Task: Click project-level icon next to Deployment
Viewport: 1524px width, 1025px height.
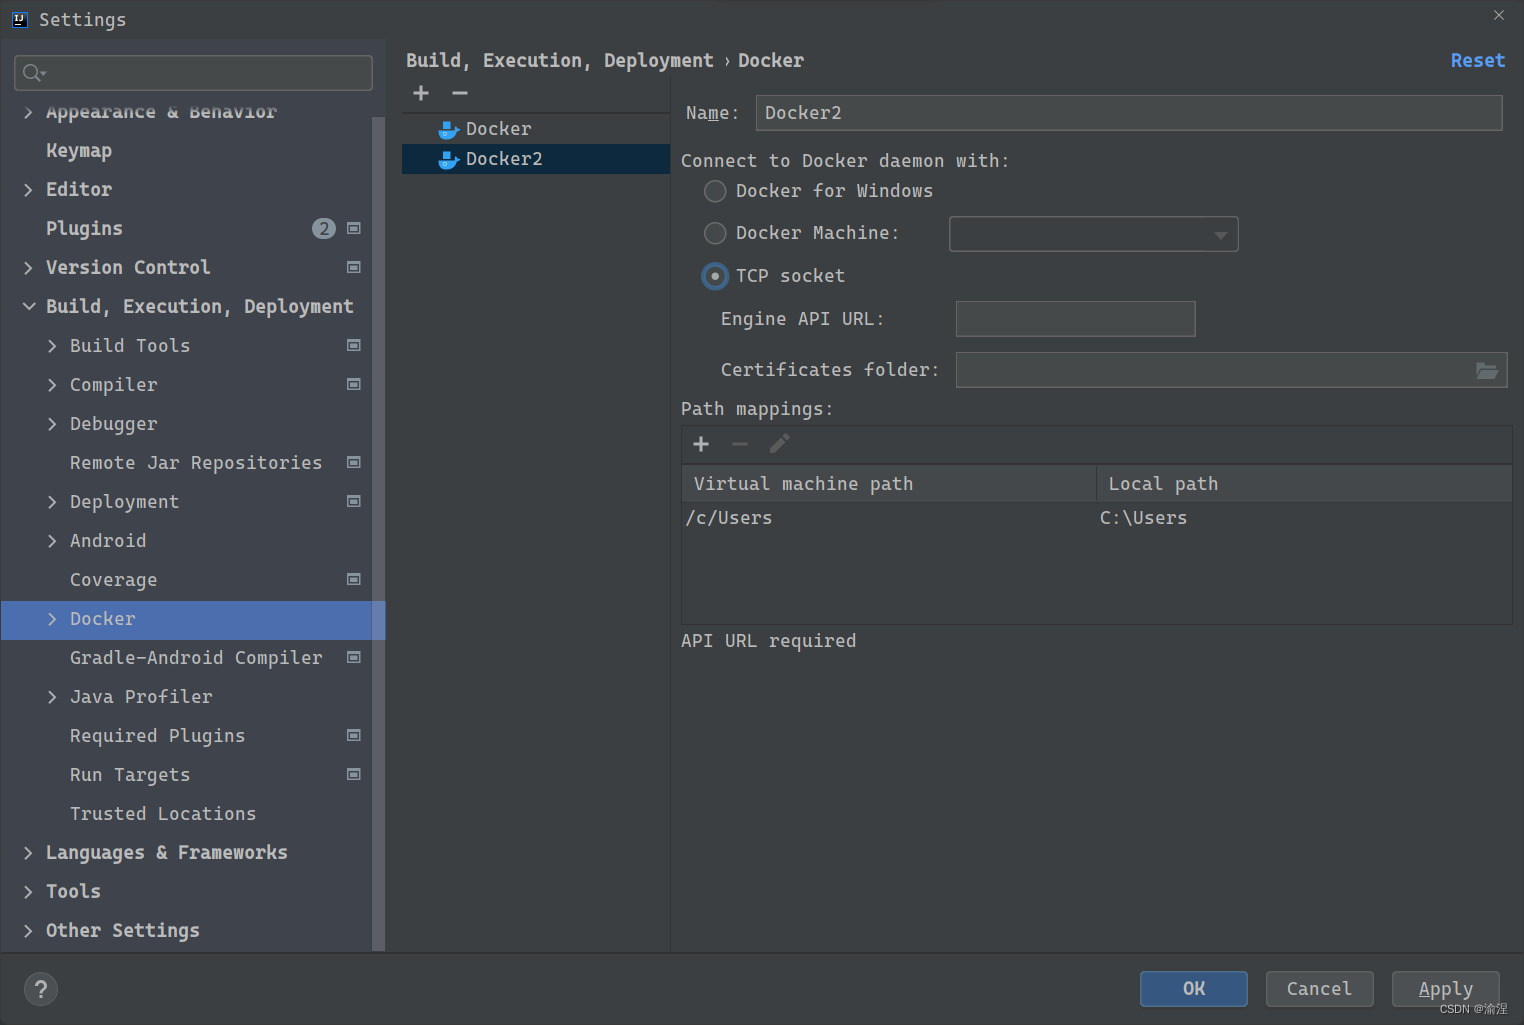Action: click(353, 501)
